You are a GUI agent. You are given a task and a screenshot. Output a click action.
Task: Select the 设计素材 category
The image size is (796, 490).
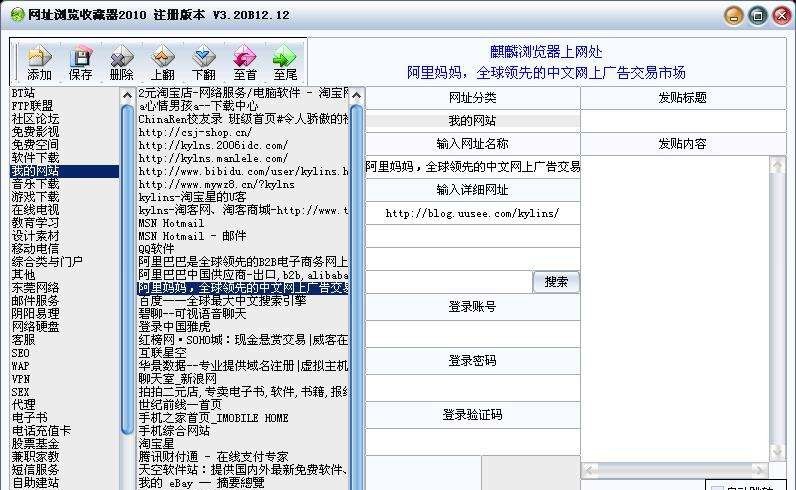pyautogui.click(x=35, y=236)
